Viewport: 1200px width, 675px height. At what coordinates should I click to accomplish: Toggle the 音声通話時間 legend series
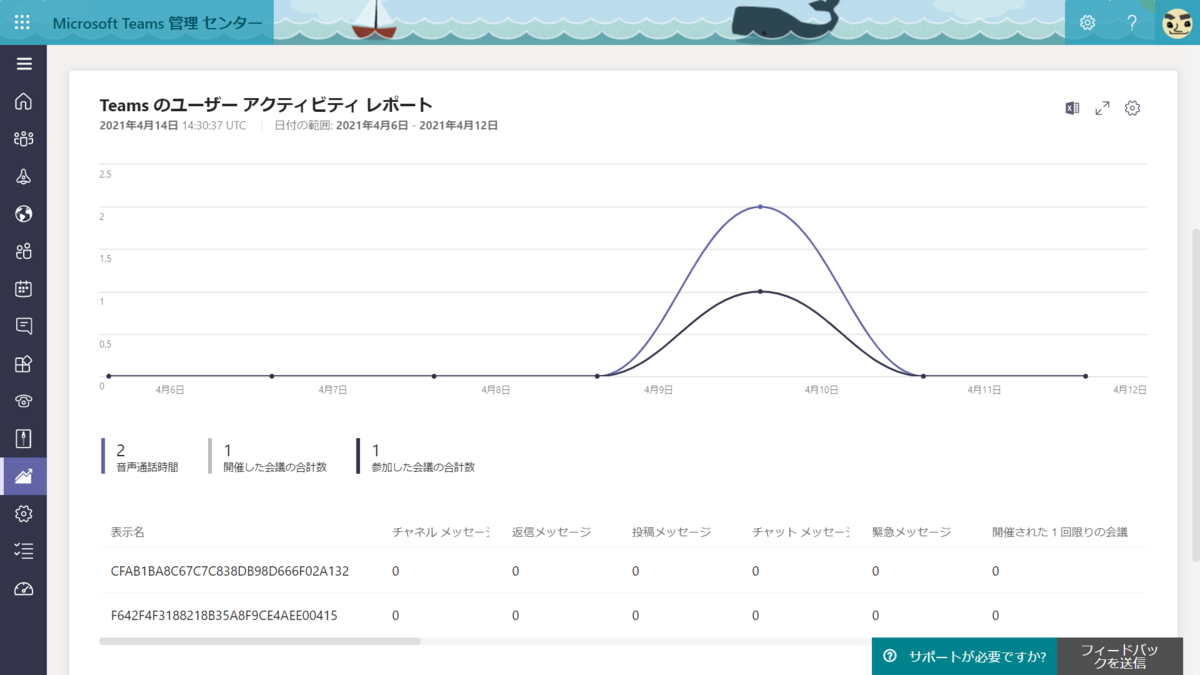[140, 456]
